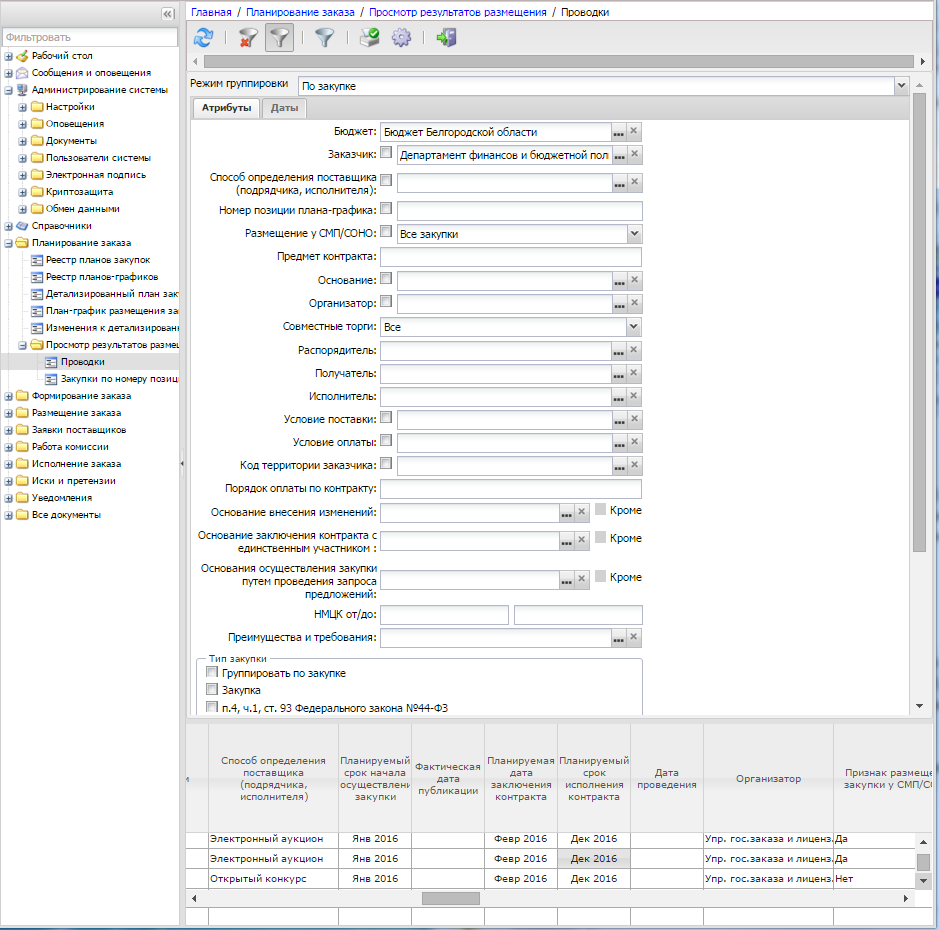Open the ellipsis picker for Заказчик field

pos(619,156)
